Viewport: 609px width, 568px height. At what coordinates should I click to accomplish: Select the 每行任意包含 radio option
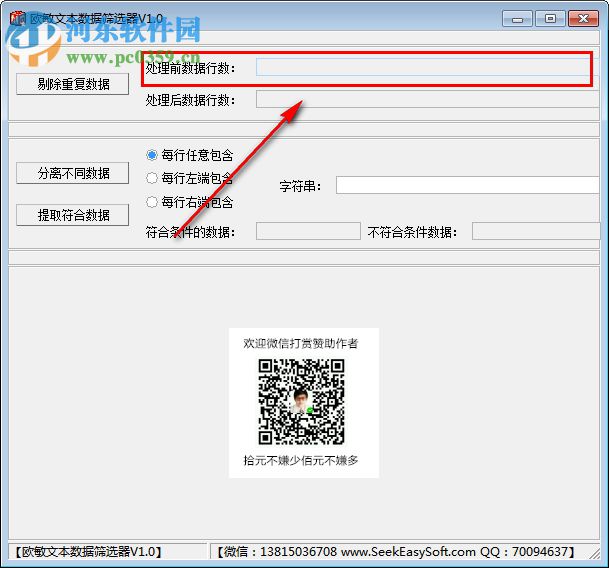190,155
